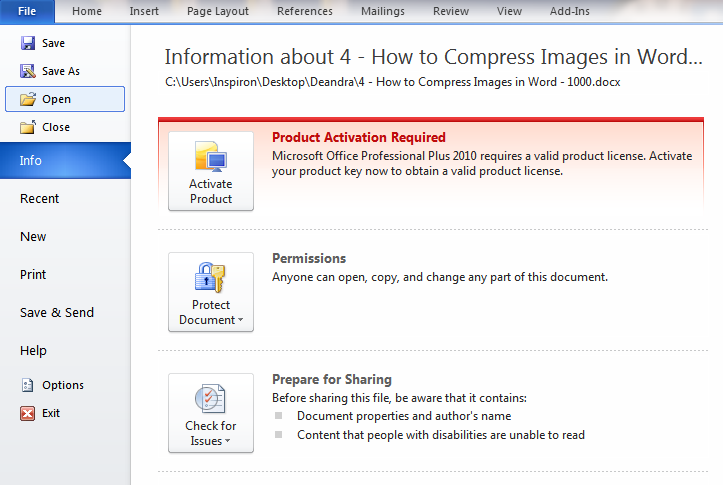Click the Prepare for Sharing heading

tap(332, 379)
